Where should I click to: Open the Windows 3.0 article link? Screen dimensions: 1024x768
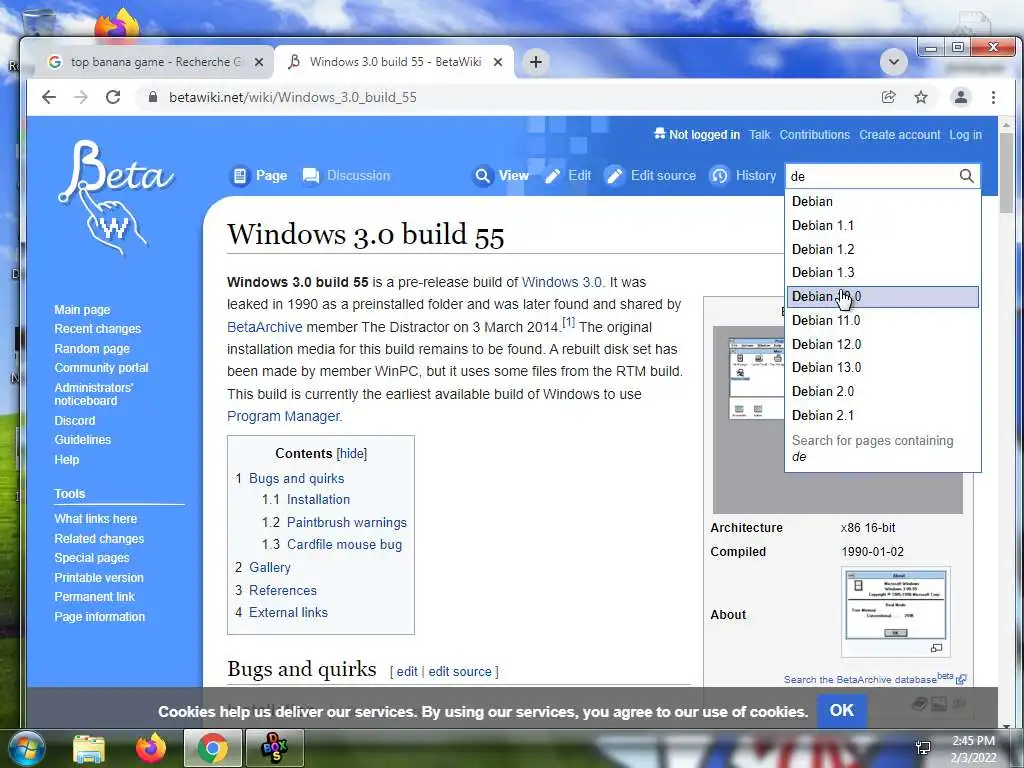[x=562, y=282]
